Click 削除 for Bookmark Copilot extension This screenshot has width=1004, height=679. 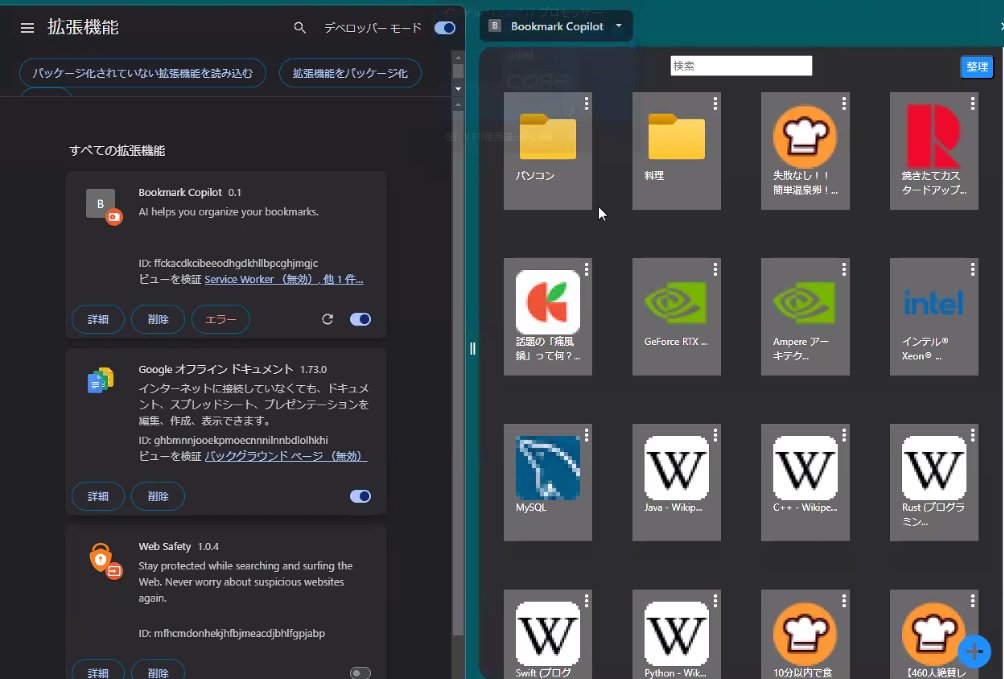(158, 319)
